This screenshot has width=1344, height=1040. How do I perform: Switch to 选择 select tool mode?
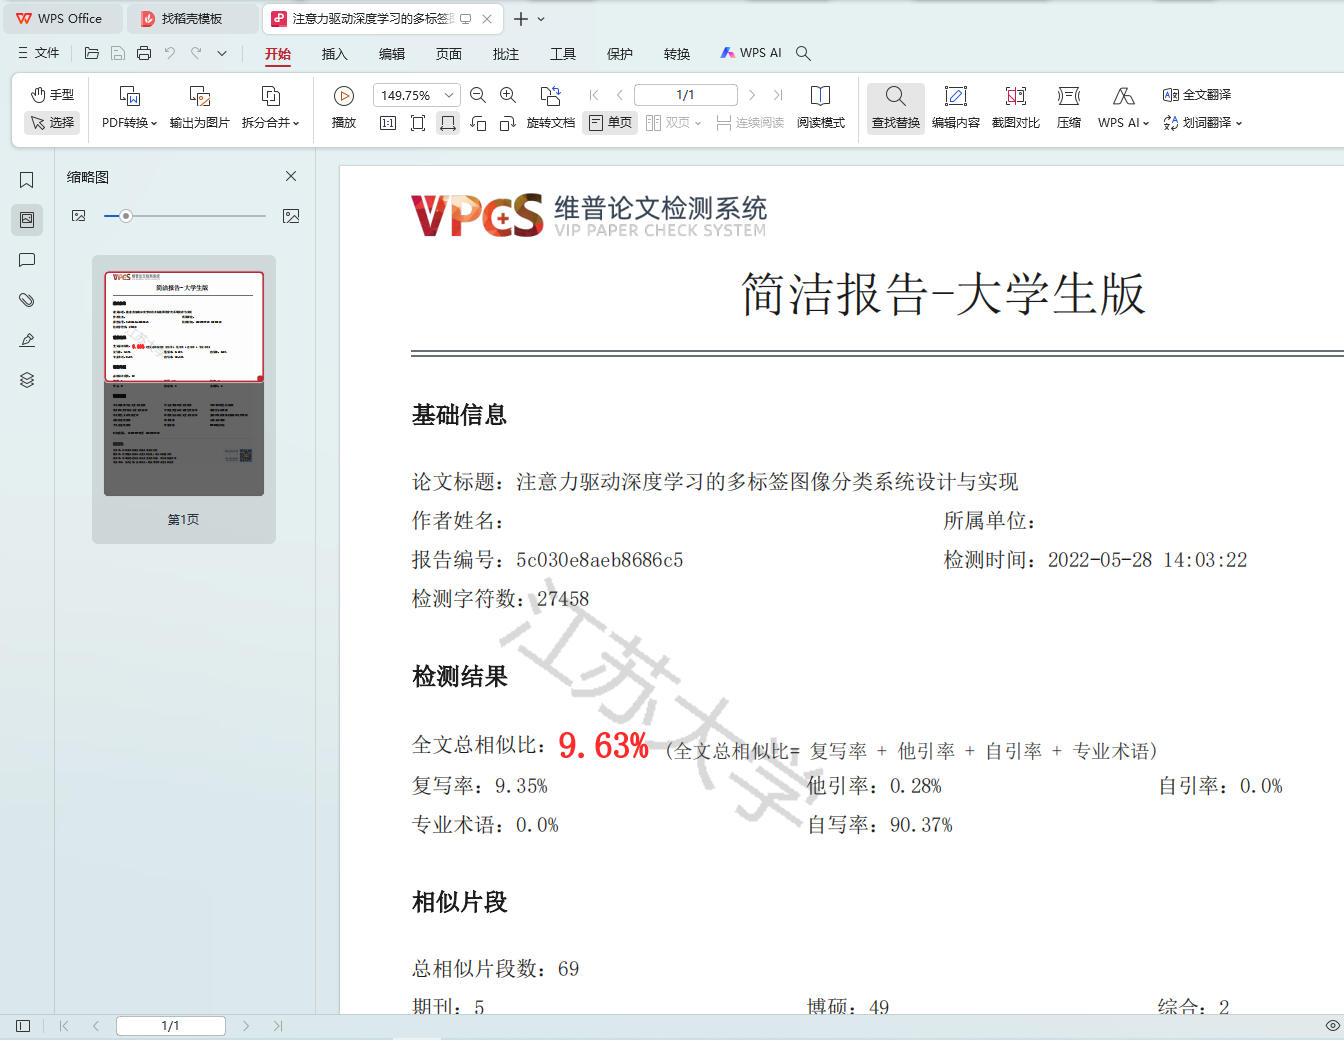click(x=52, y=123)
